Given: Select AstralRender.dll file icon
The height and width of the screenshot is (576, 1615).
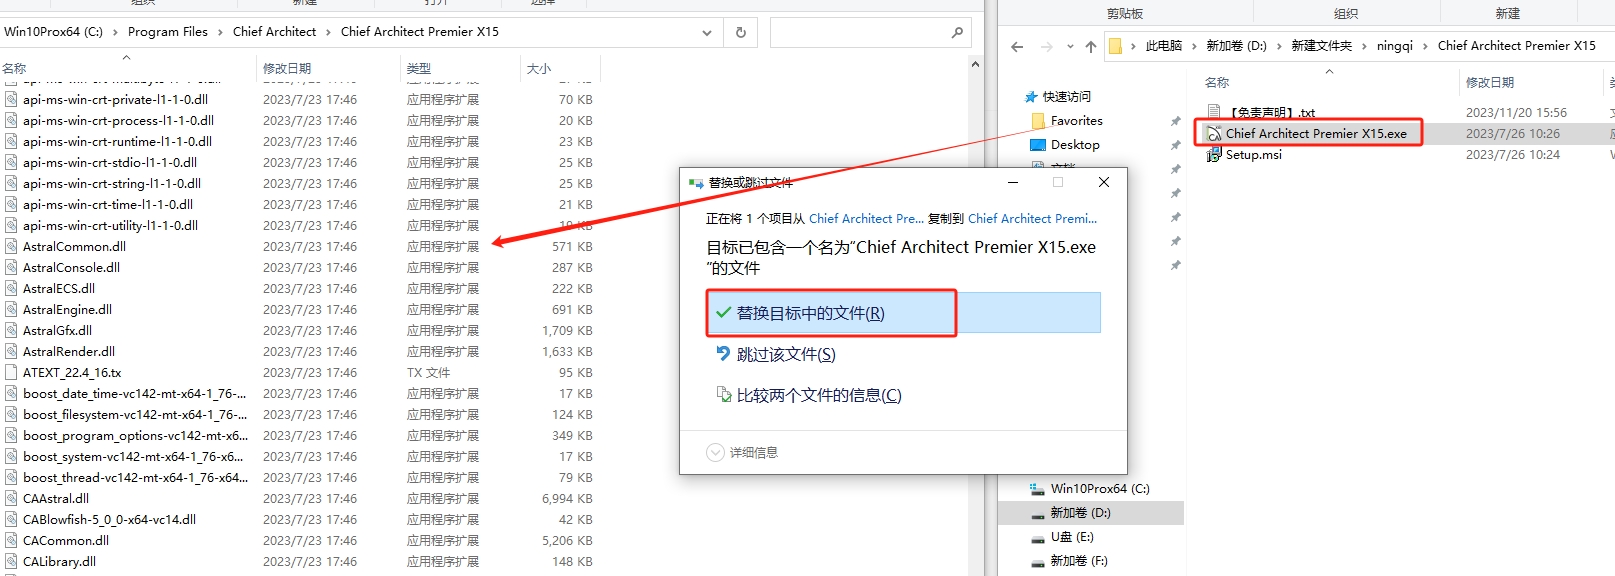Looking at the screenshot, I should tap(11, 352).
